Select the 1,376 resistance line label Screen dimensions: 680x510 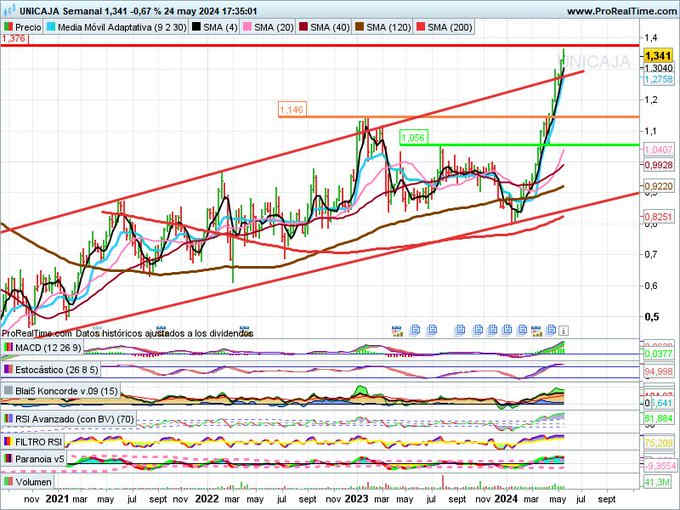point(14,39)
